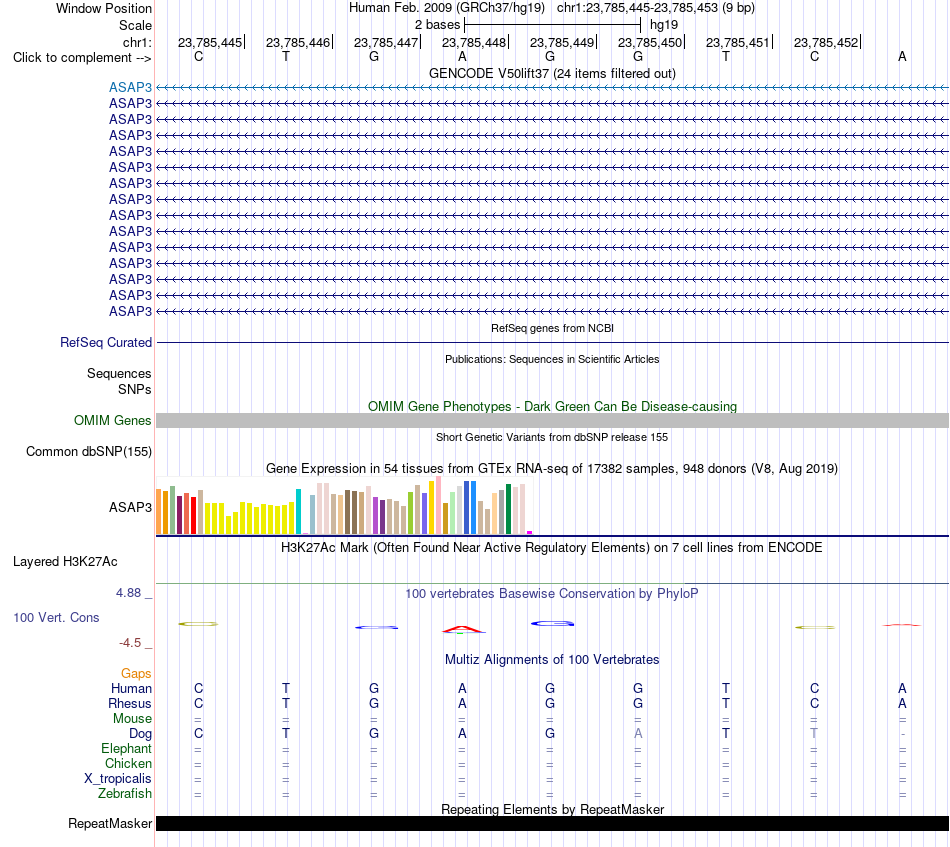Viewport: 950px width, 847px height.
Task: Open the OMIM Gene Phenotypes track title
Action: pos(552,407)
